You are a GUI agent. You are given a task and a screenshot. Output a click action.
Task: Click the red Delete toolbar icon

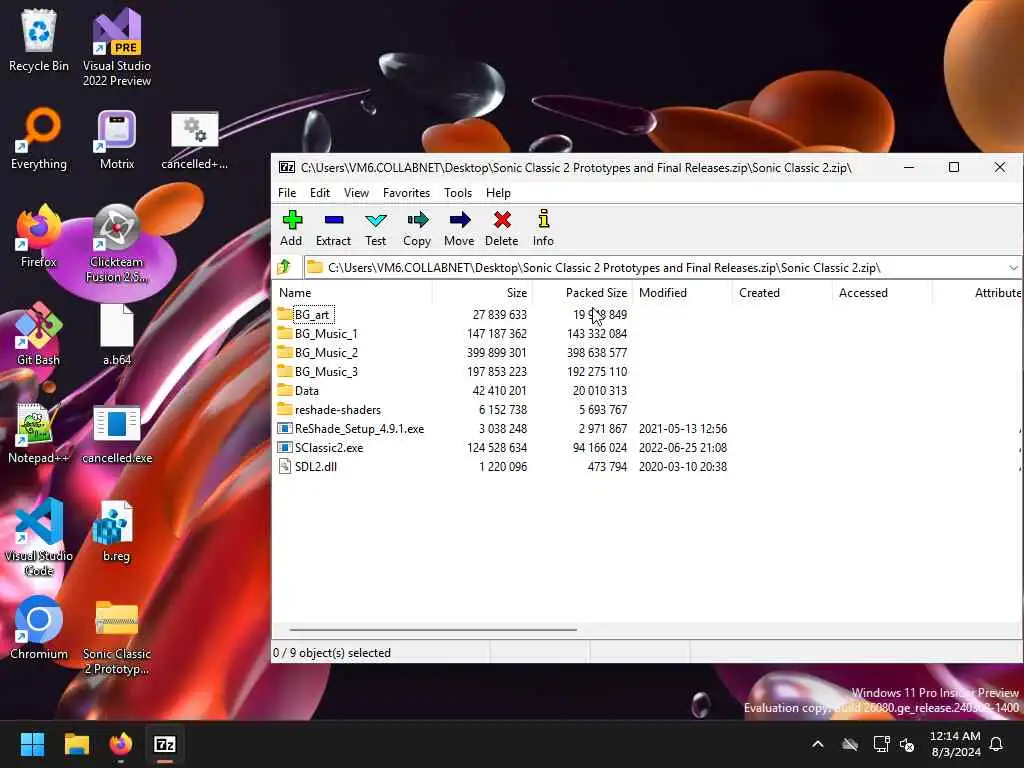click(502, 228)
